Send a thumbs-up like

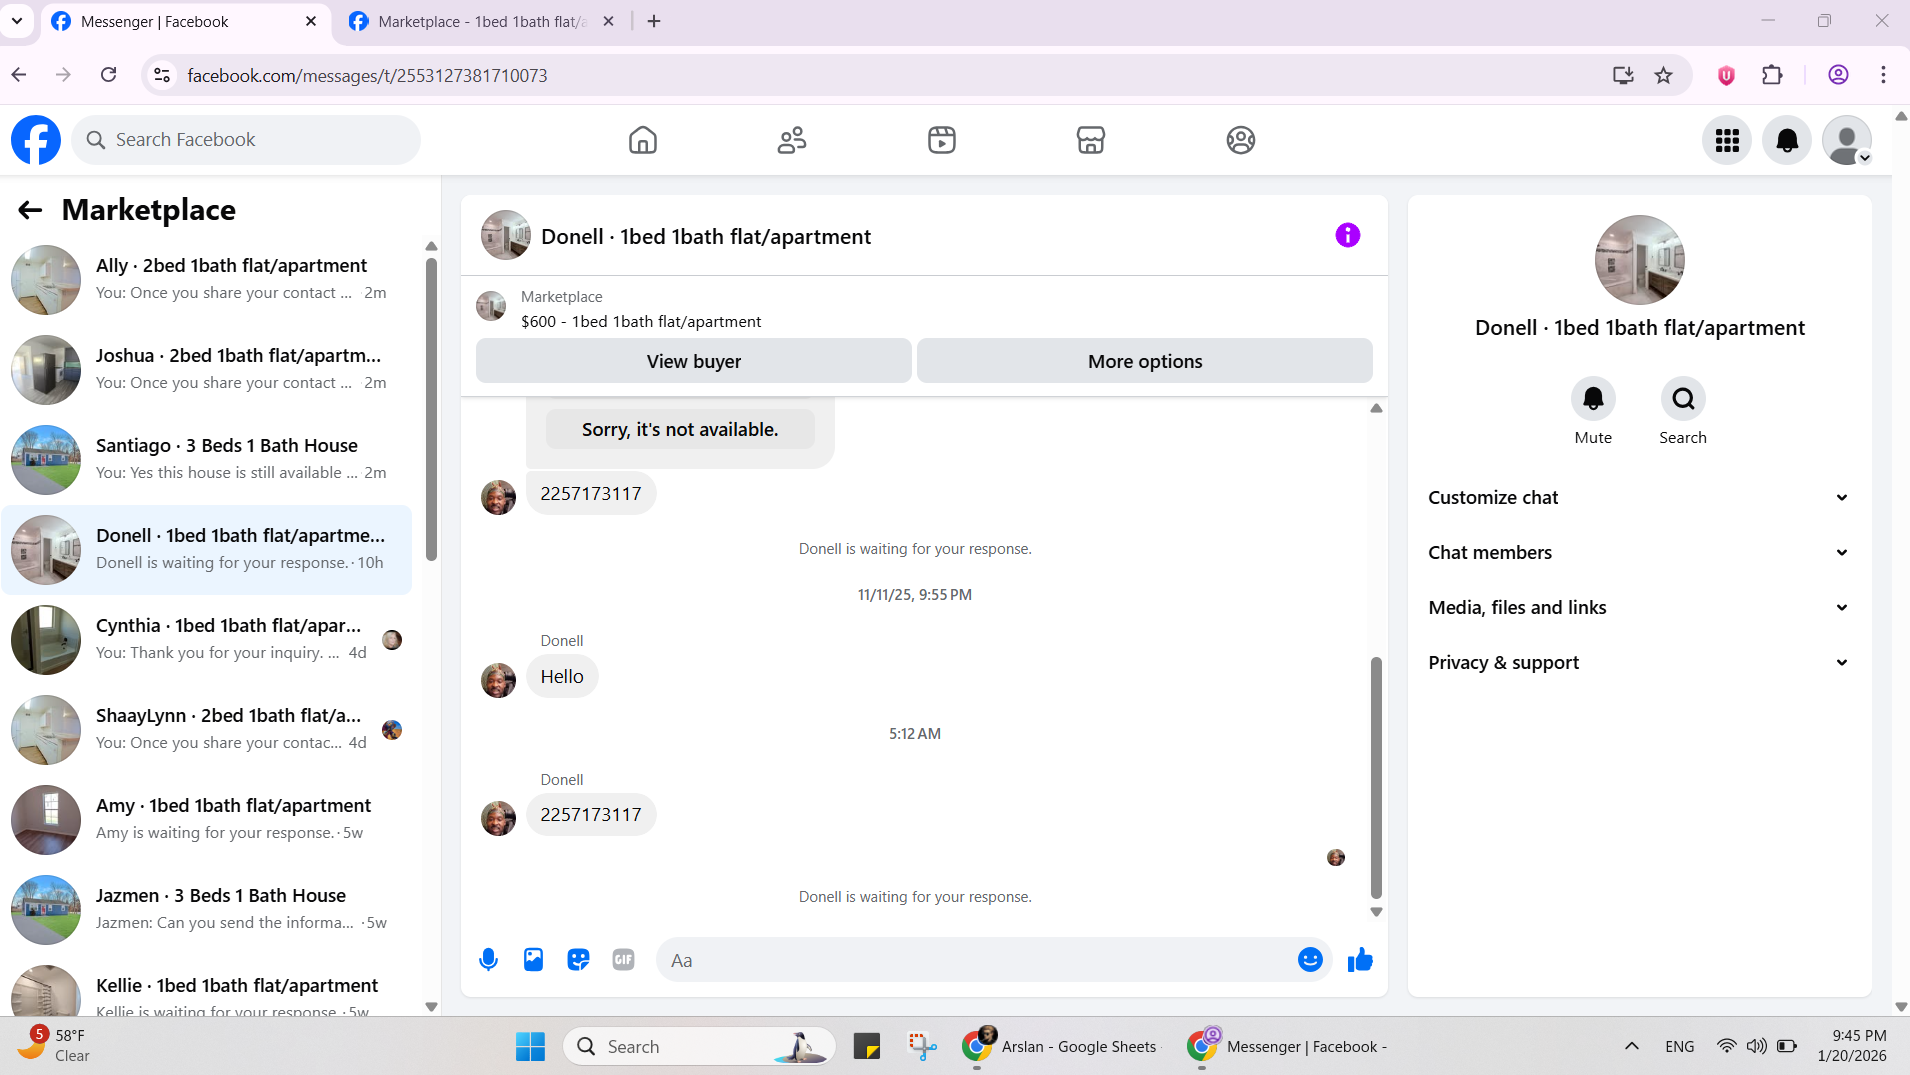click(x=1360, y=960)
